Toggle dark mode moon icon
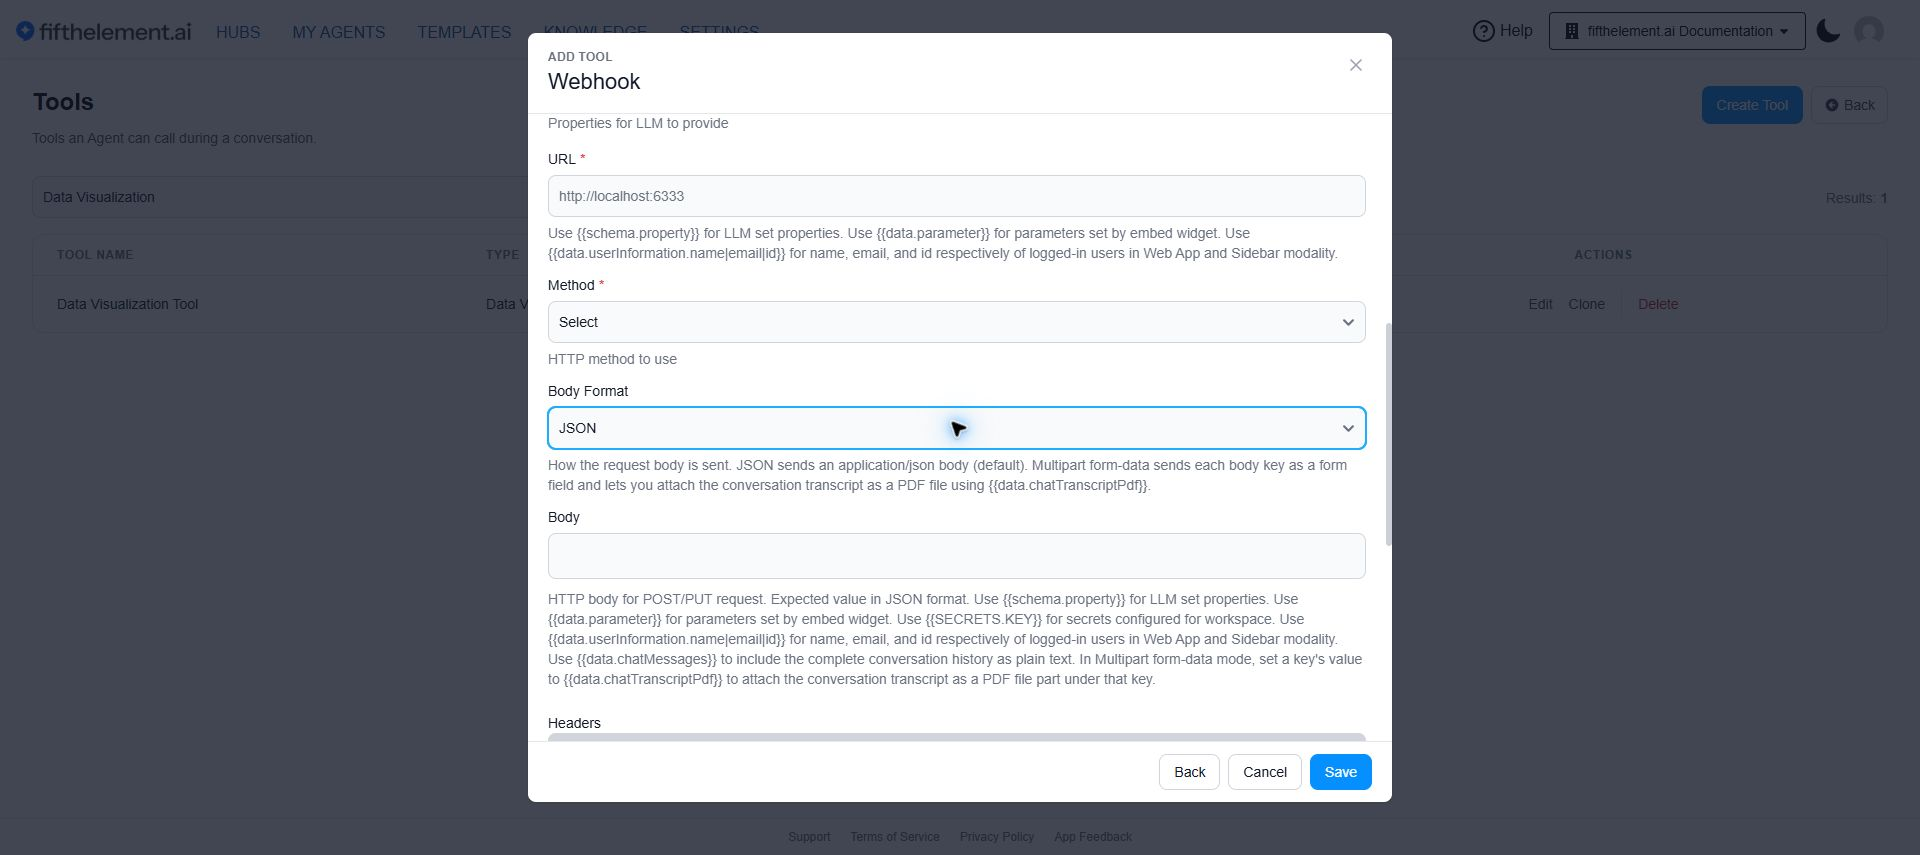1920x855 pixels. click(x=1828, y=31)
